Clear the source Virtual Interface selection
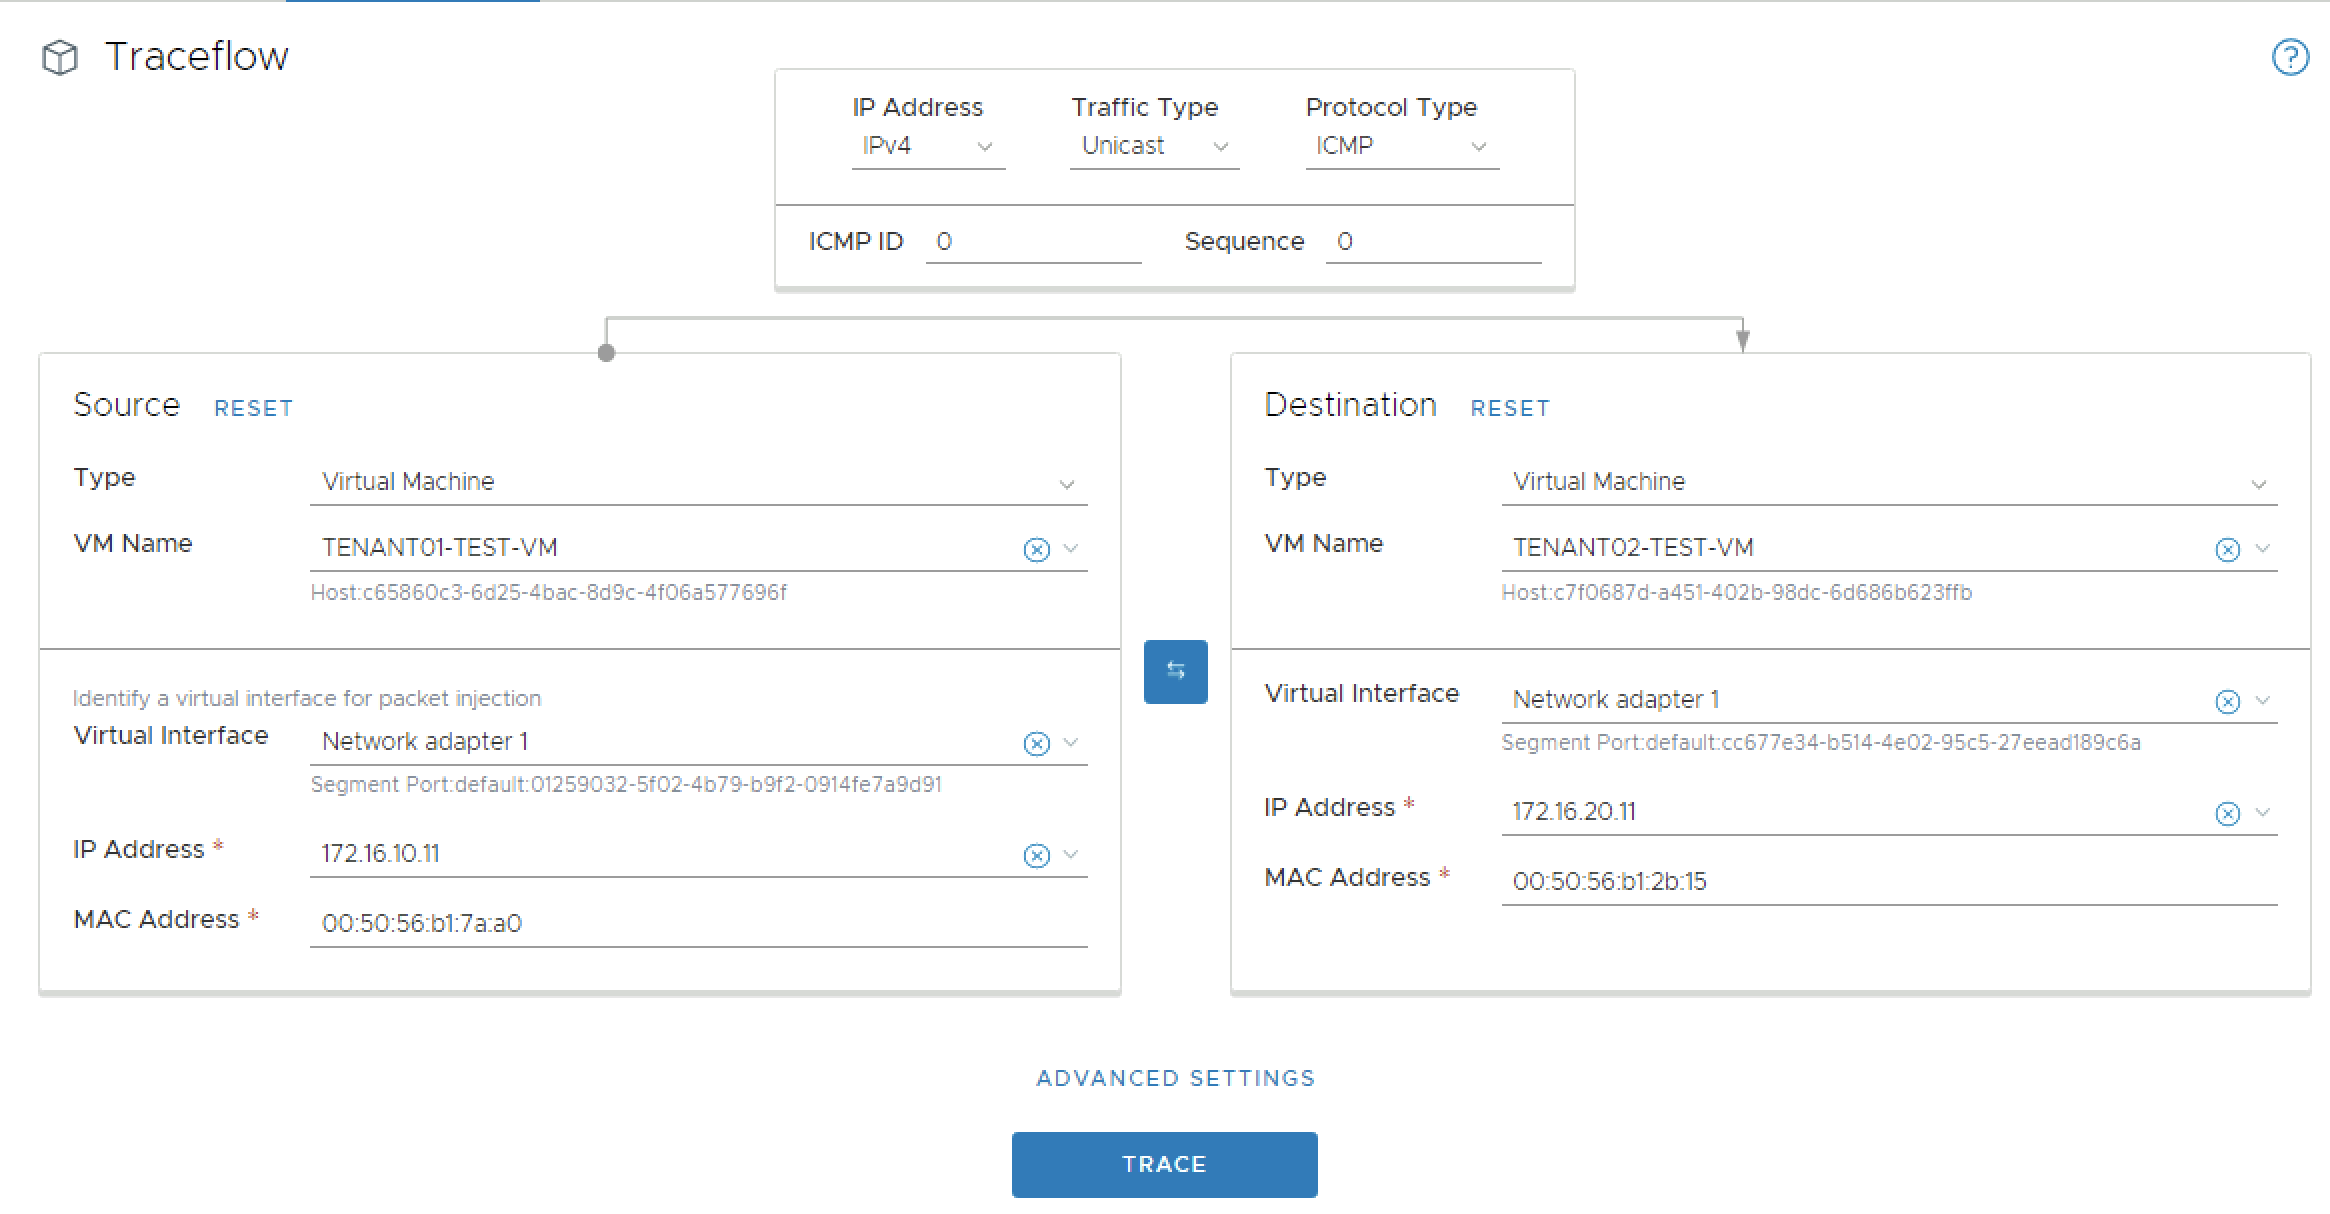This screenshot has height=1214, width=2330. [x=1036, y=743]
